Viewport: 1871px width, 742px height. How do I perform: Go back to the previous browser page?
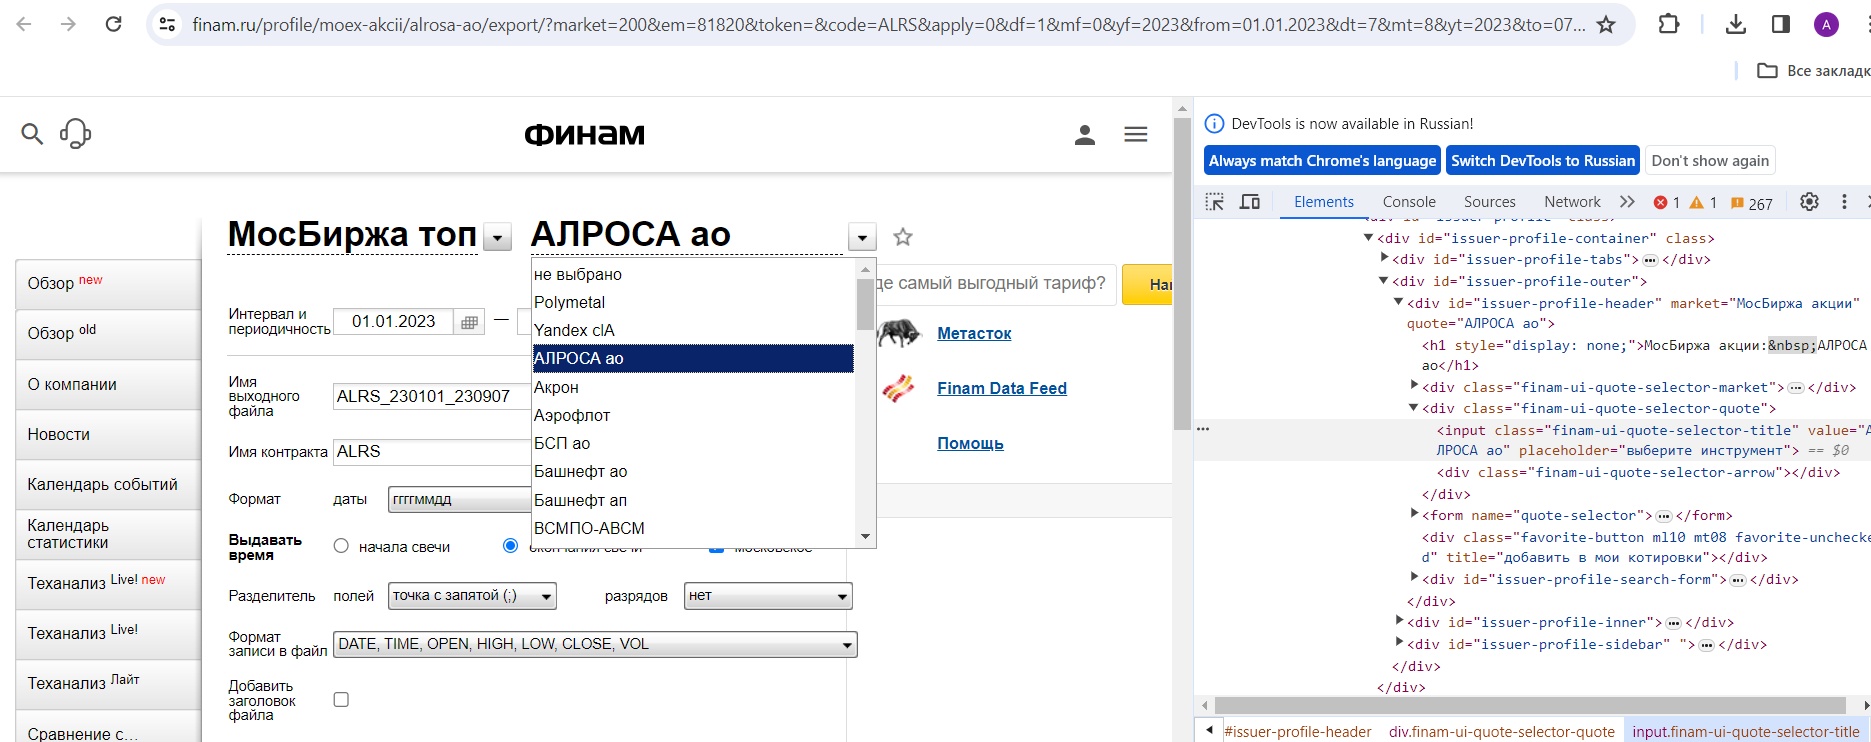(24, 24)
